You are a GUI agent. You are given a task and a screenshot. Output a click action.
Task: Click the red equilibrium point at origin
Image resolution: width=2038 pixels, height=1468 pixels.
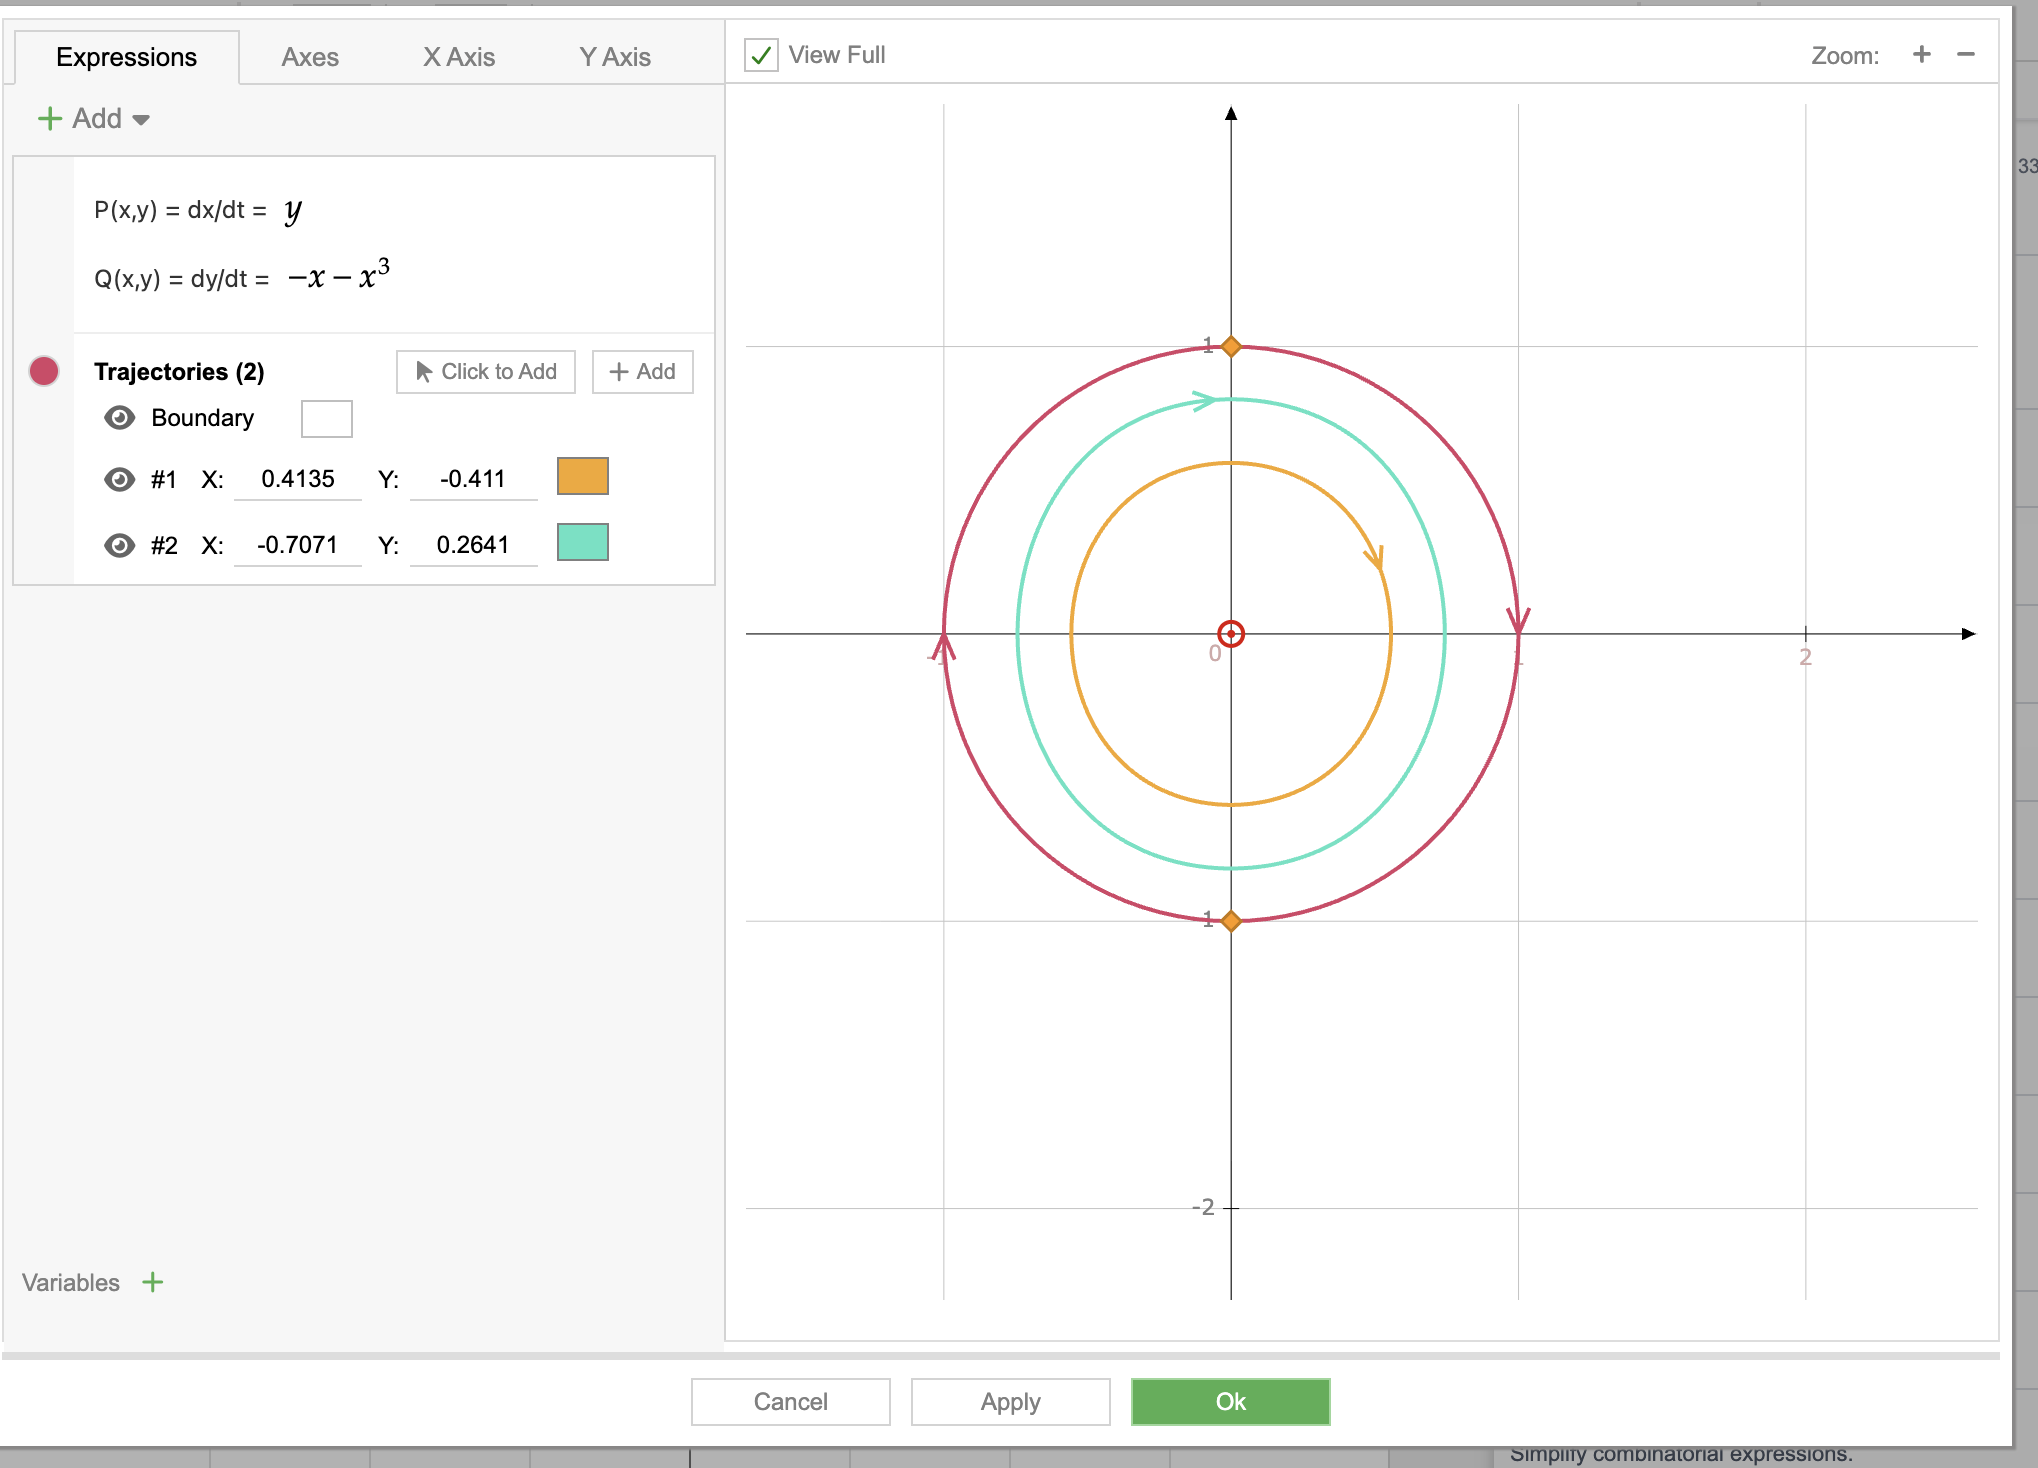1231,634
